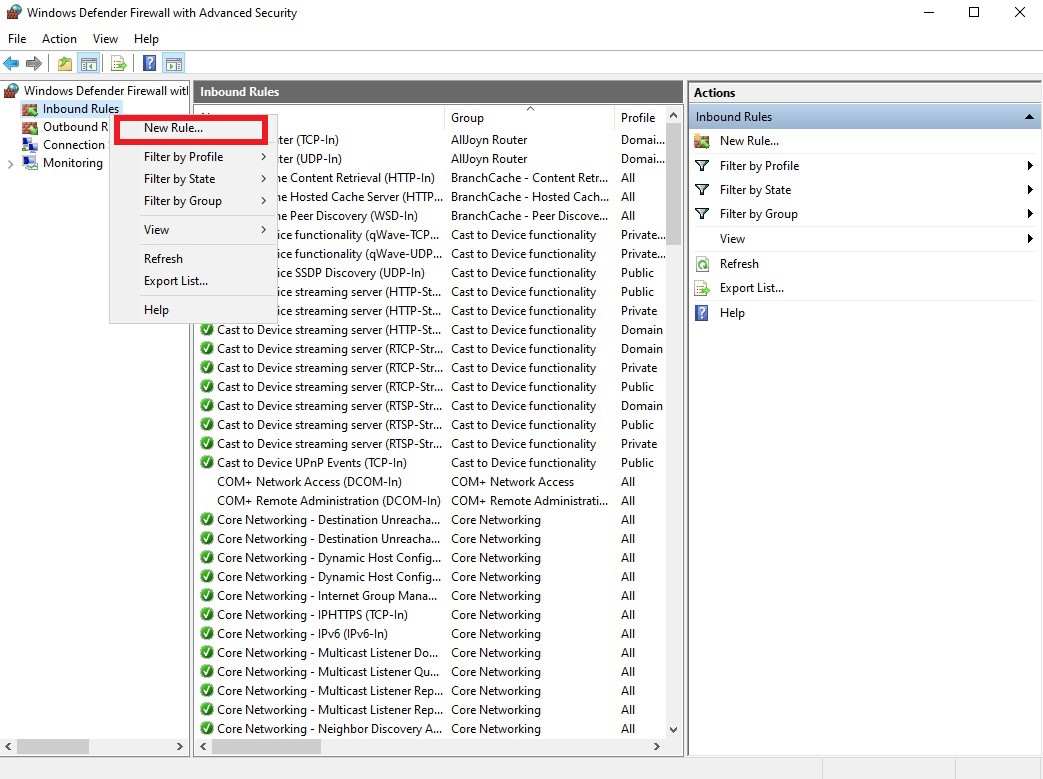
Task: Click green check icon of Core Networking - IPHTTPS rule
Action: point(207,614)
